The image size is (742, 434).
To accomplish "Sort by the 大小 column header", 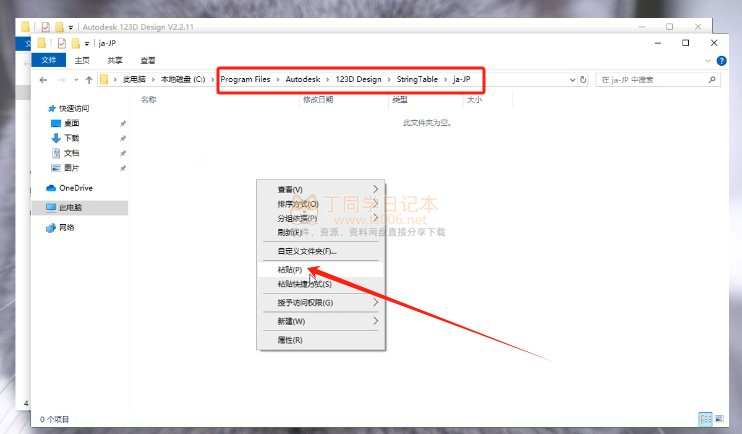I will pos(474,100).
